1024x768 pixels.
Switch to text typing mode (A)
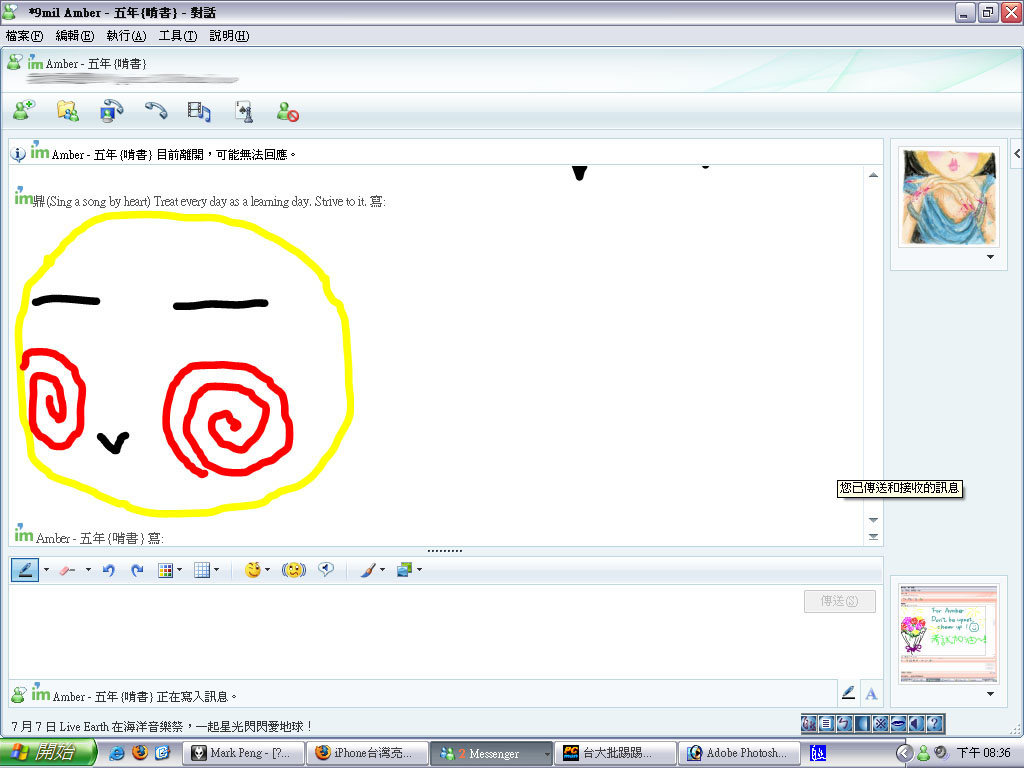pyautogui.click(x=871, y=694)
